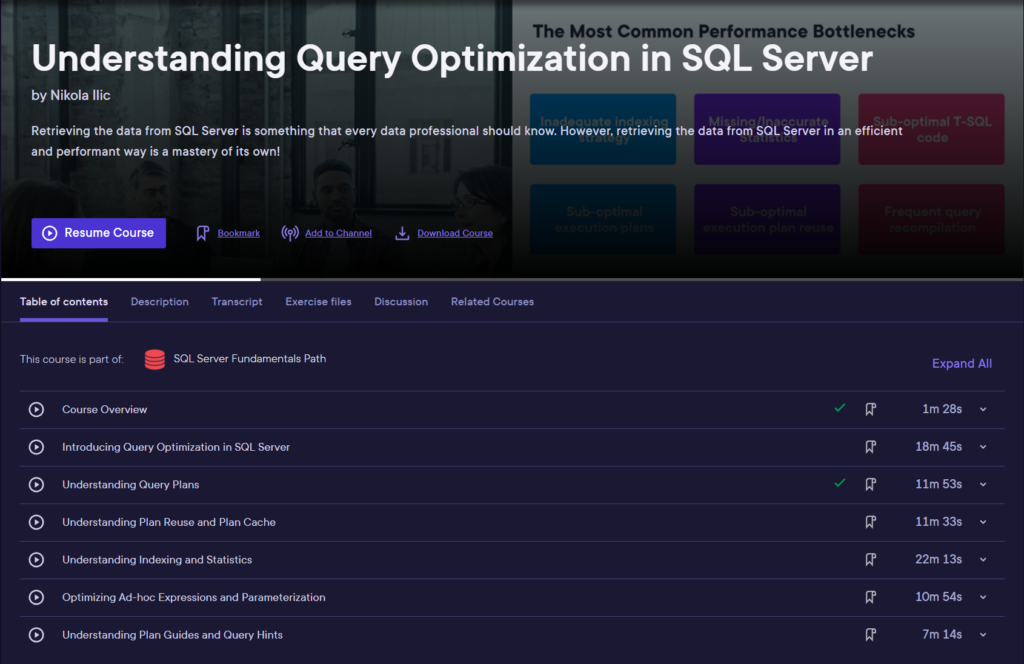Click the Download Course arrow icon
Viewport: 1024px width, 664px height.
click(402, 233)
